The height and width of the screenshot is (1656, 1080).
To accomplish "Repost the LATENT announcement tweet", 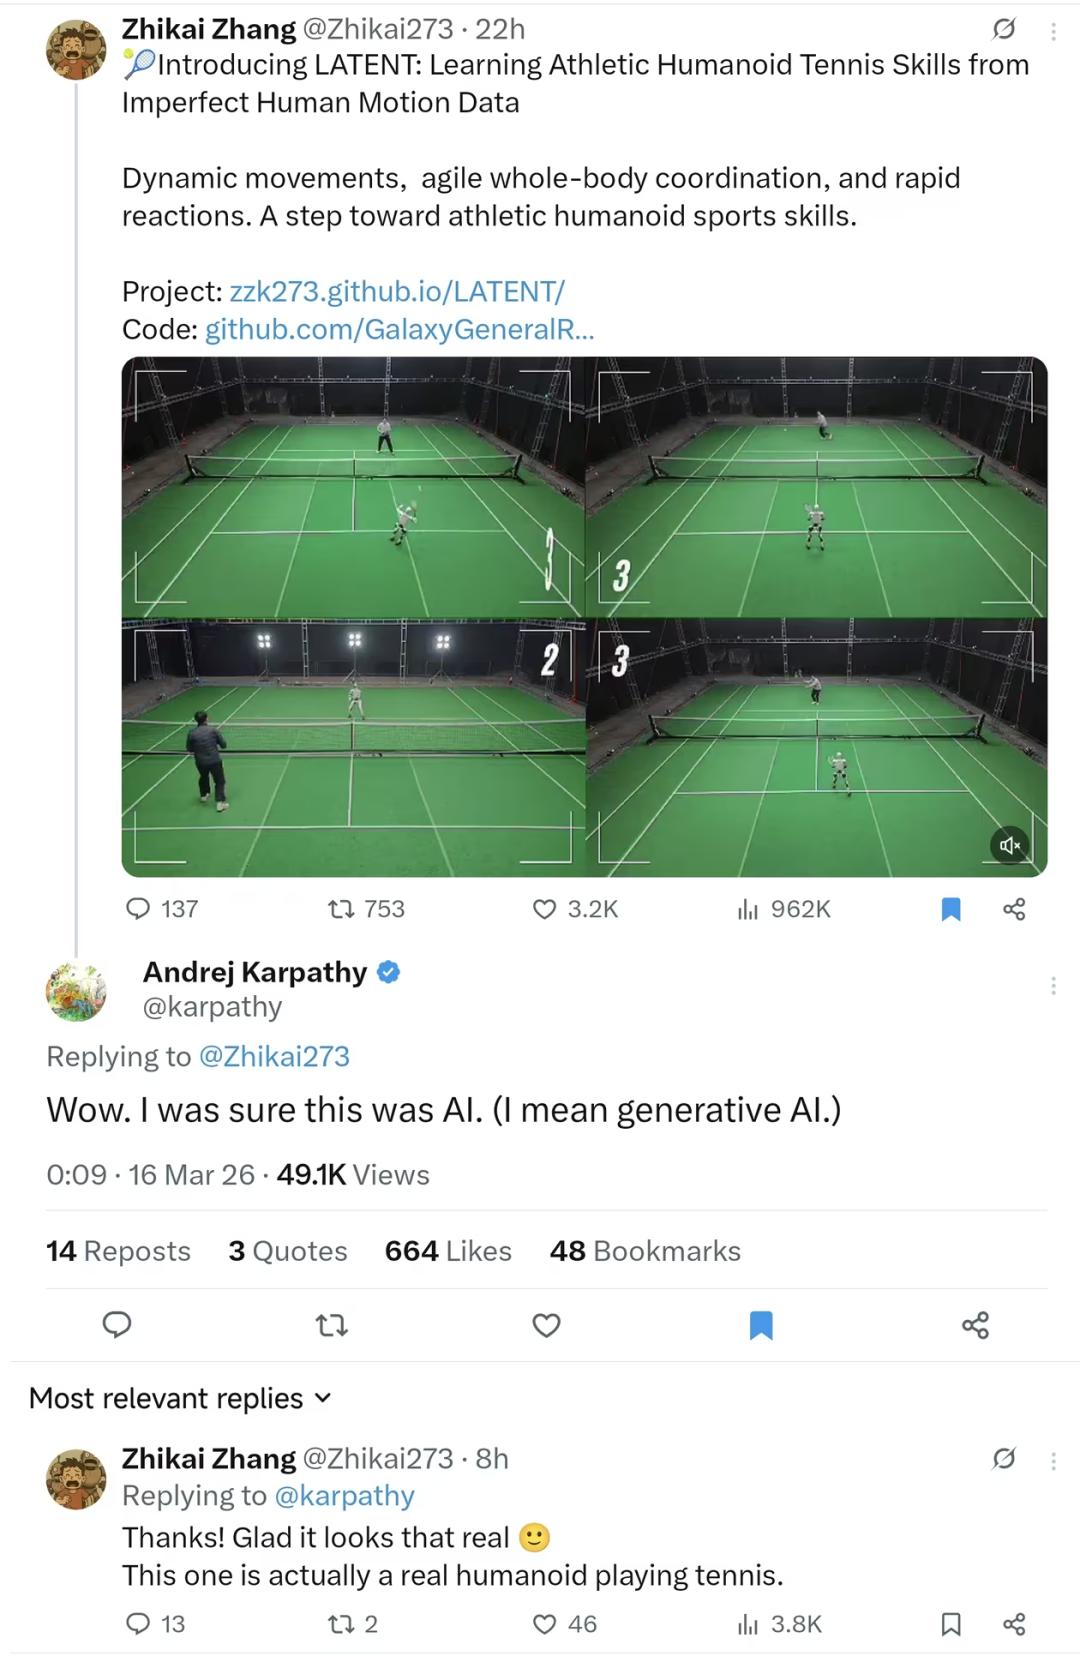I will pos(341,909).
